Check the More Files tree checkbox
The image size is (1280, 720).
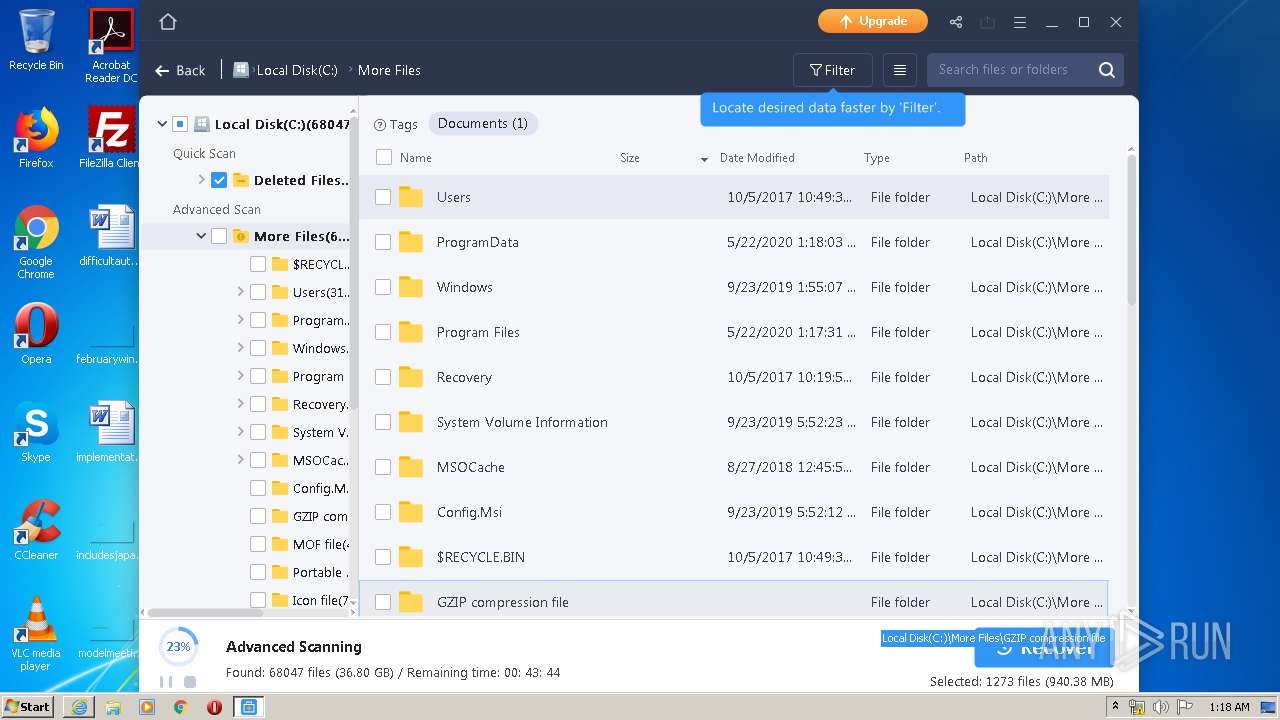tap(219, 236)
